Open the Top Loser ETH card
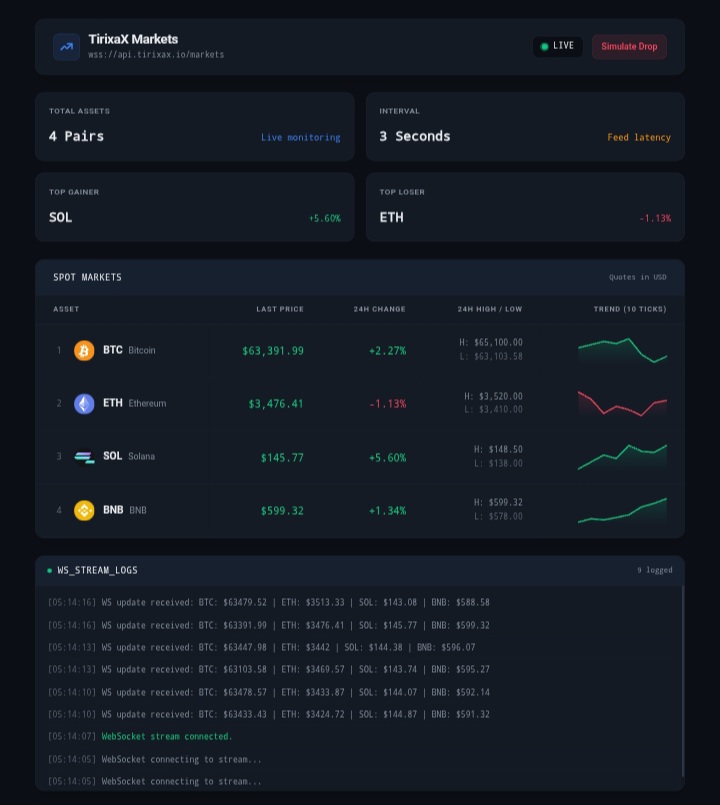This screenshot has height=805, width=720. click(525, 207)
